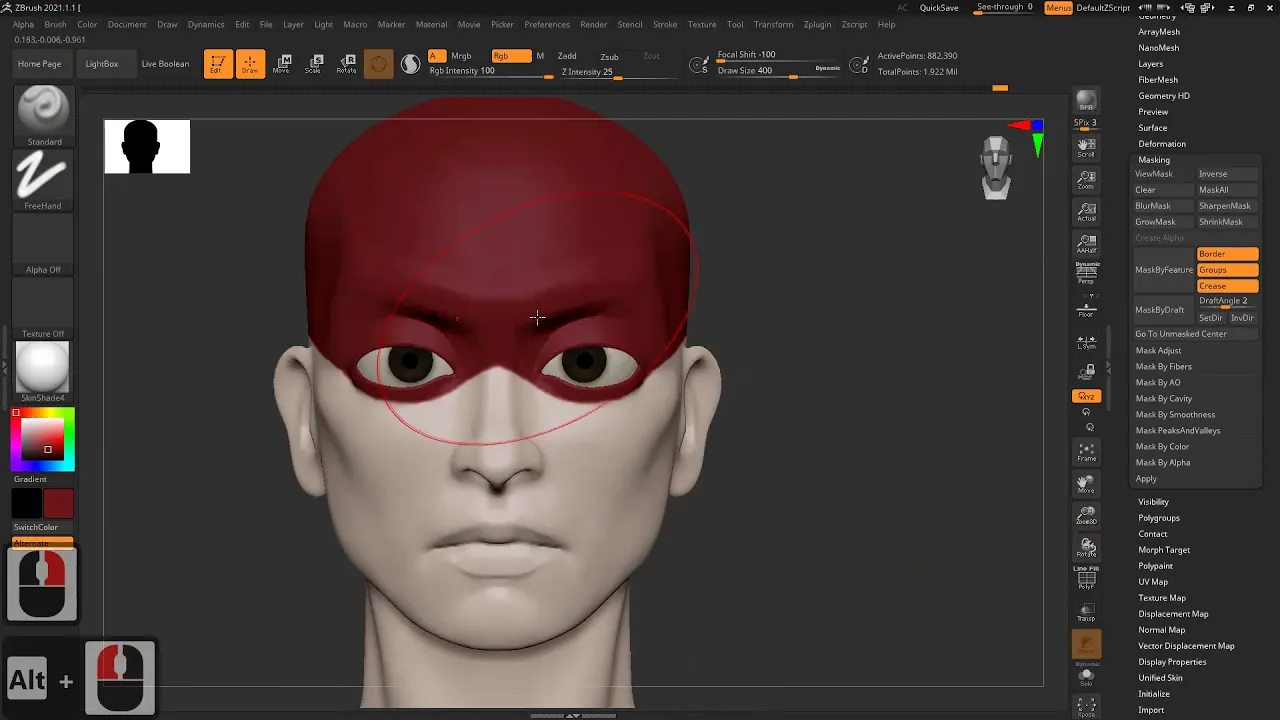Open the Texture Off slot
This screenshot has height=720, width=1280.
(x=43, y=308)
